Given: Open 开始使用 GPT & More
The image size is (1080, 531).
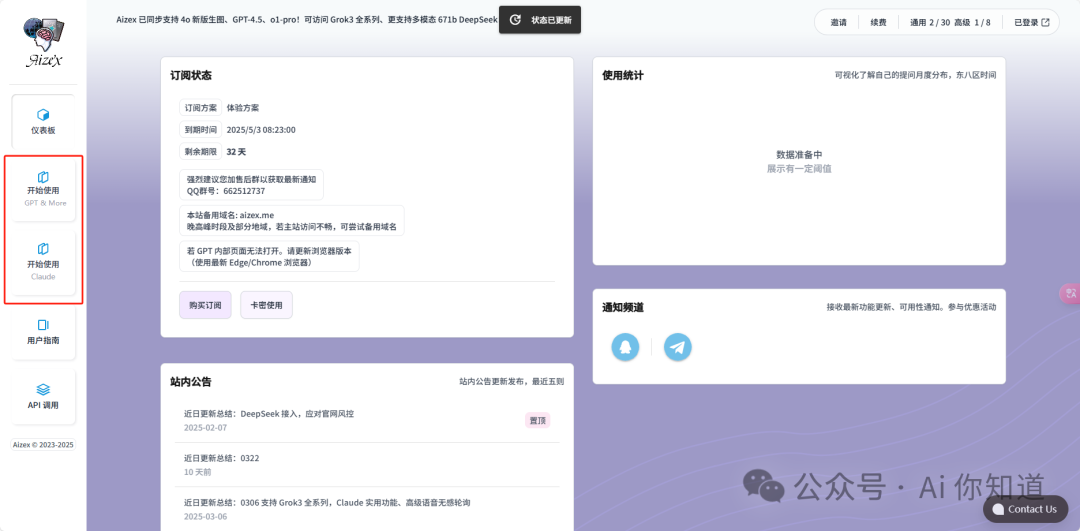Looking at the screenshot, I should click(x=43, y=189).
